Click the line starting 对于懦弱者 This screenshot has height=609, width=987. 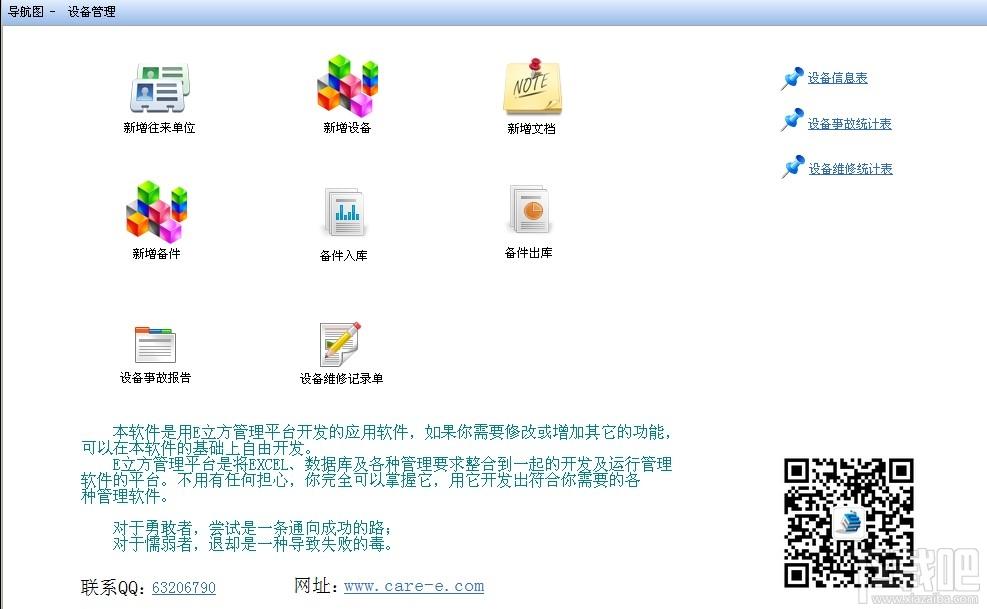[x=252, y=544]
